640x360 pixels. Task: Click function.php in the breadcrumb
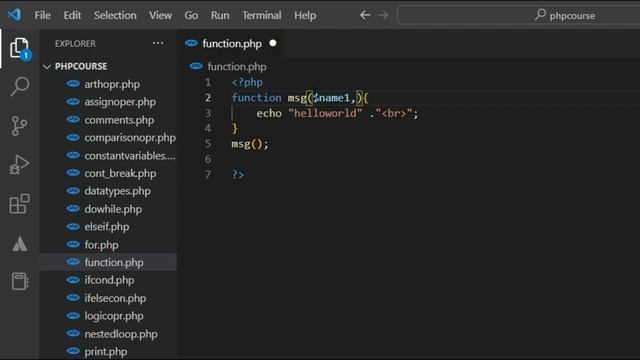[x=237, y=67]
